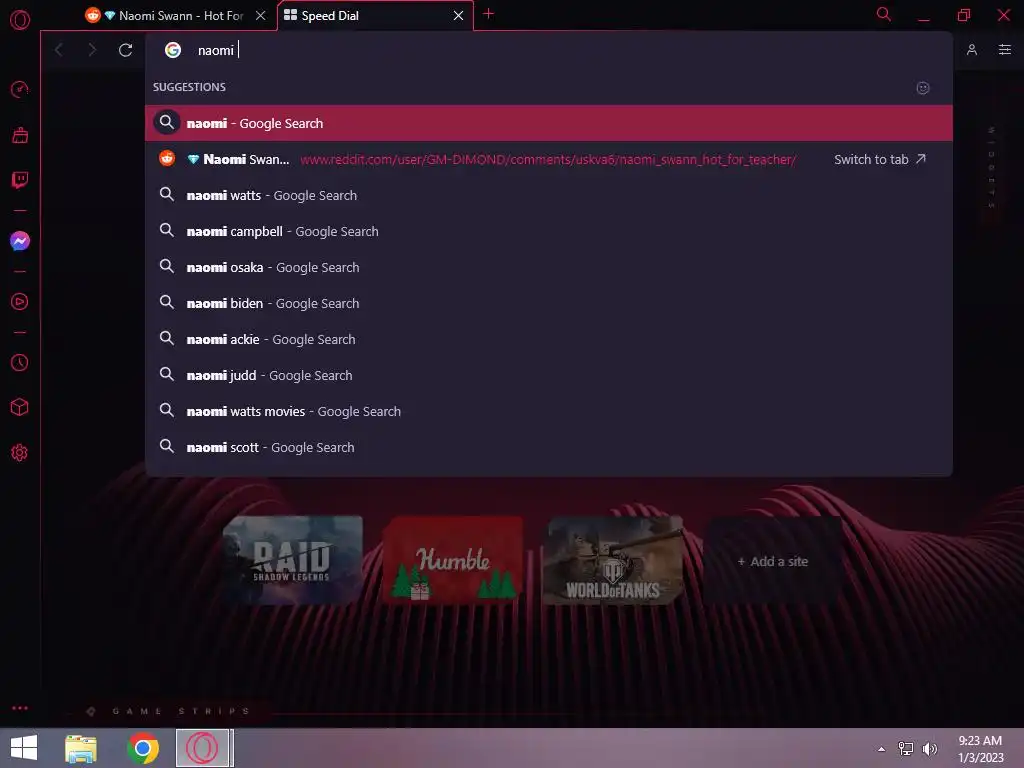Open History clock icon in sidebar
This screenshot has height=768, width=1024.
(x=20, y=362)
